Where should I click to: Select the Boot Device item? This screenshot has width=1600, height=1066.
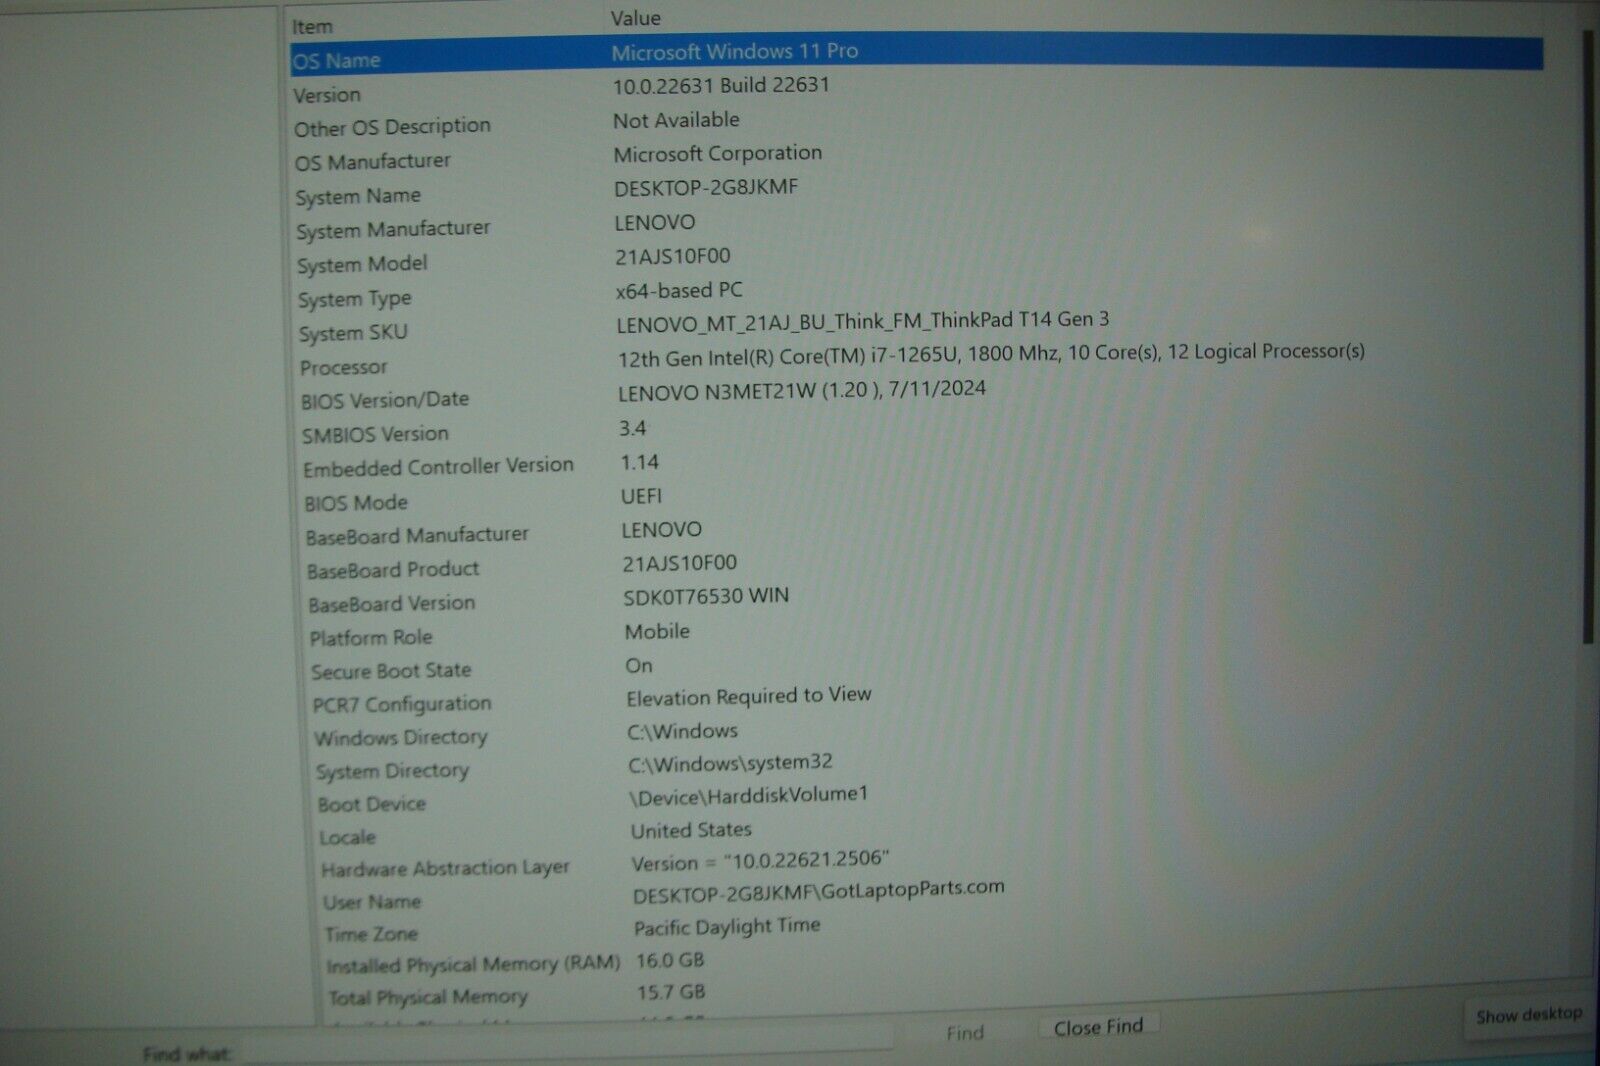click(372, 805)
